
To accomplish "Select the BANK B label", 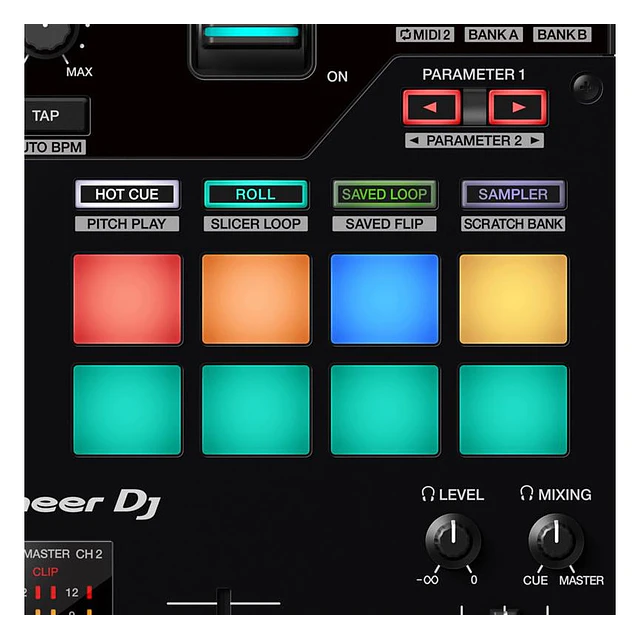I will tap(561, 35).
